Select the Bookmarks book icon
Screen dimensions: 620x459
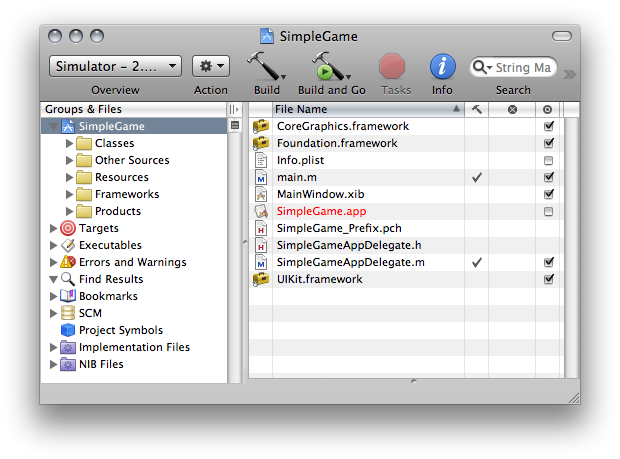click(x=68, y=296)
